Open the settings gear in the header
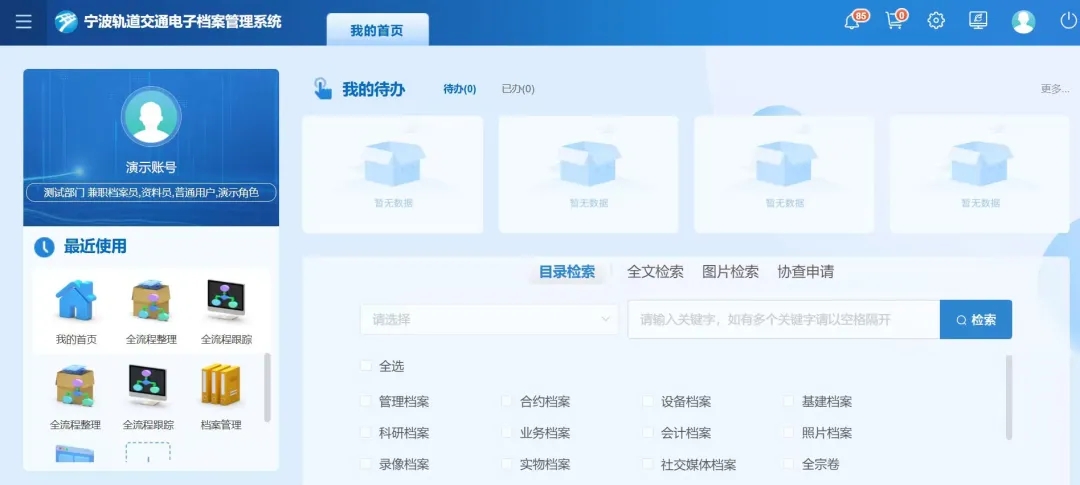The width and height of the screenshot is (1080, 485). point(936,21)
